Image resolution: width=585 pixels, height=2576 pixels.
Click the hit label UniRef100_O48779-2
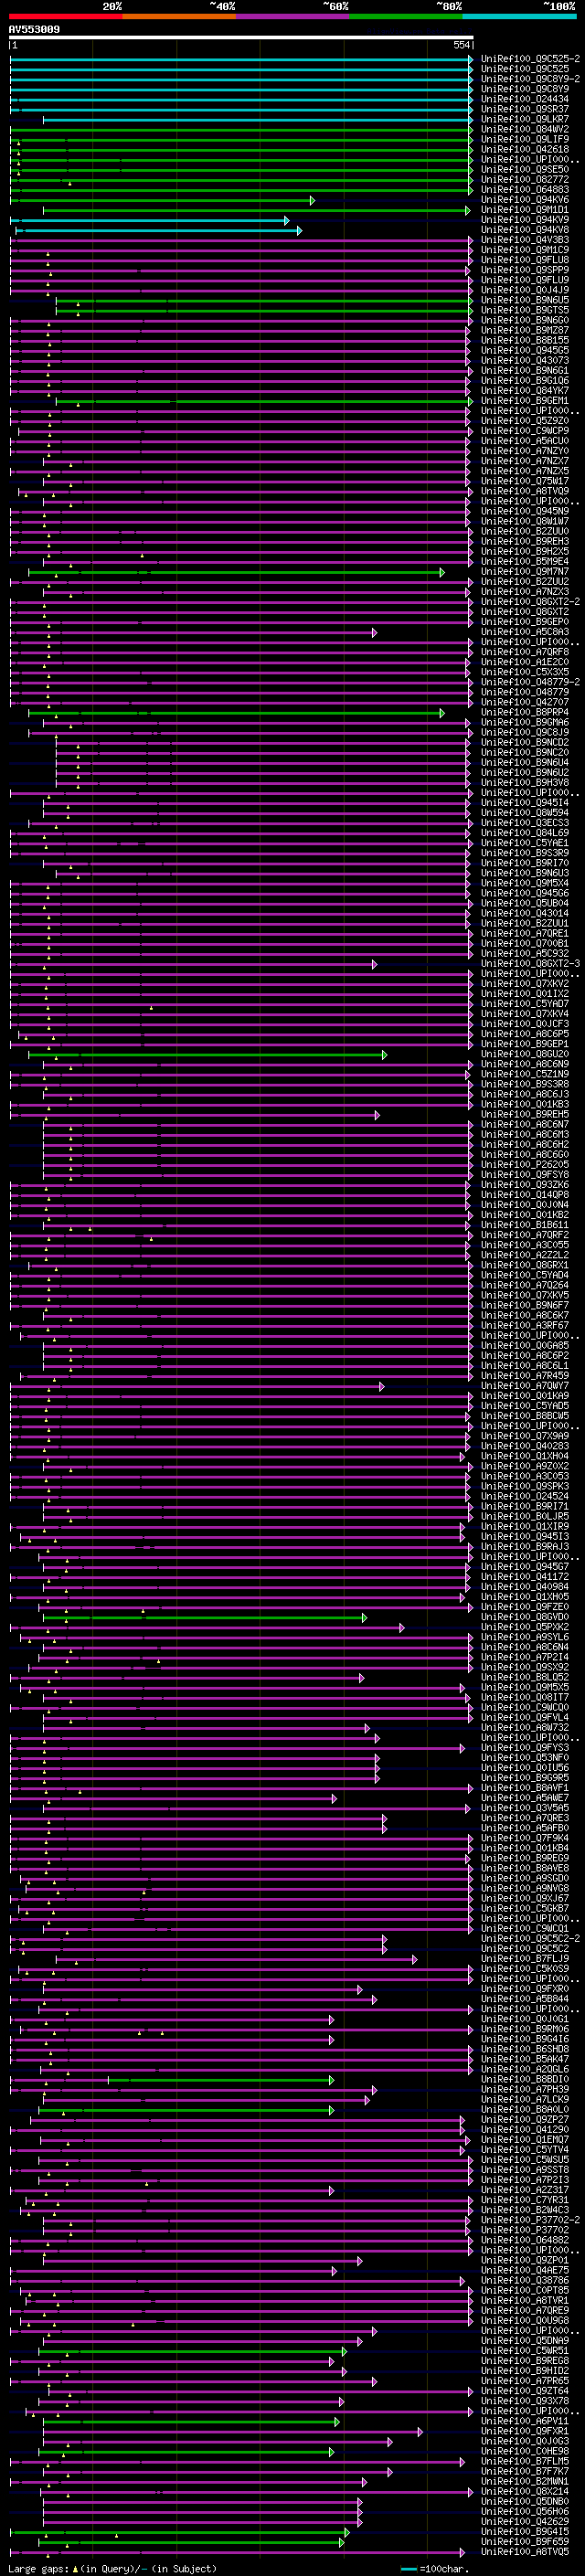(530, 682)
